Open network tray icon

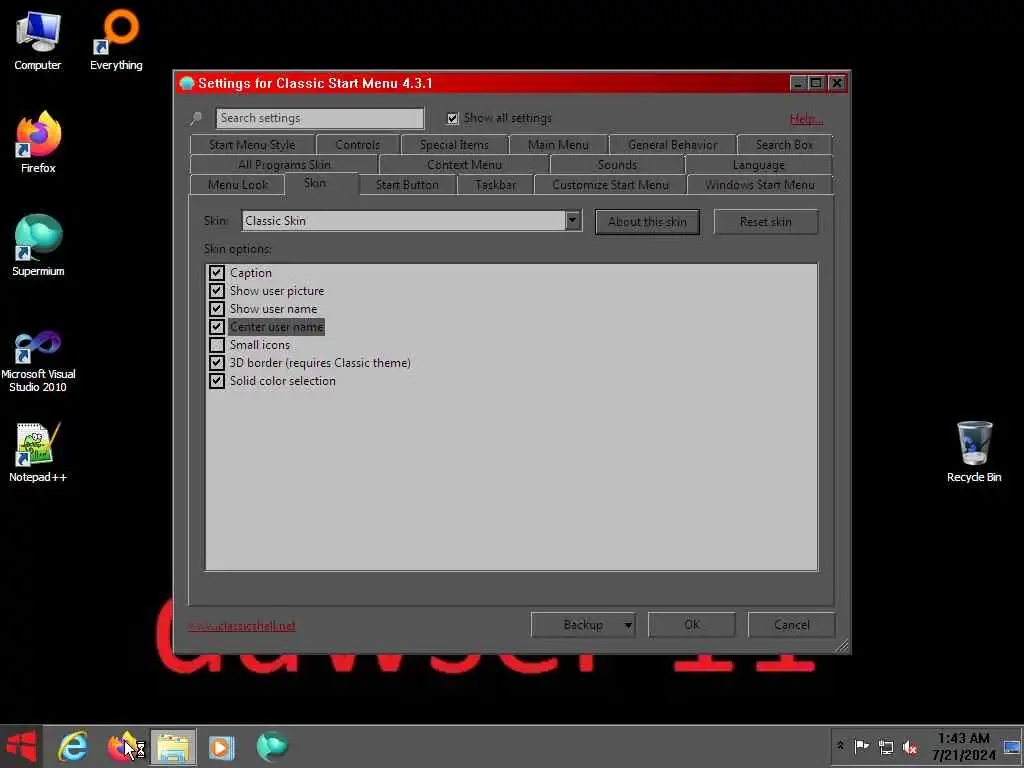pyautogui.click(x=886, y=746)
